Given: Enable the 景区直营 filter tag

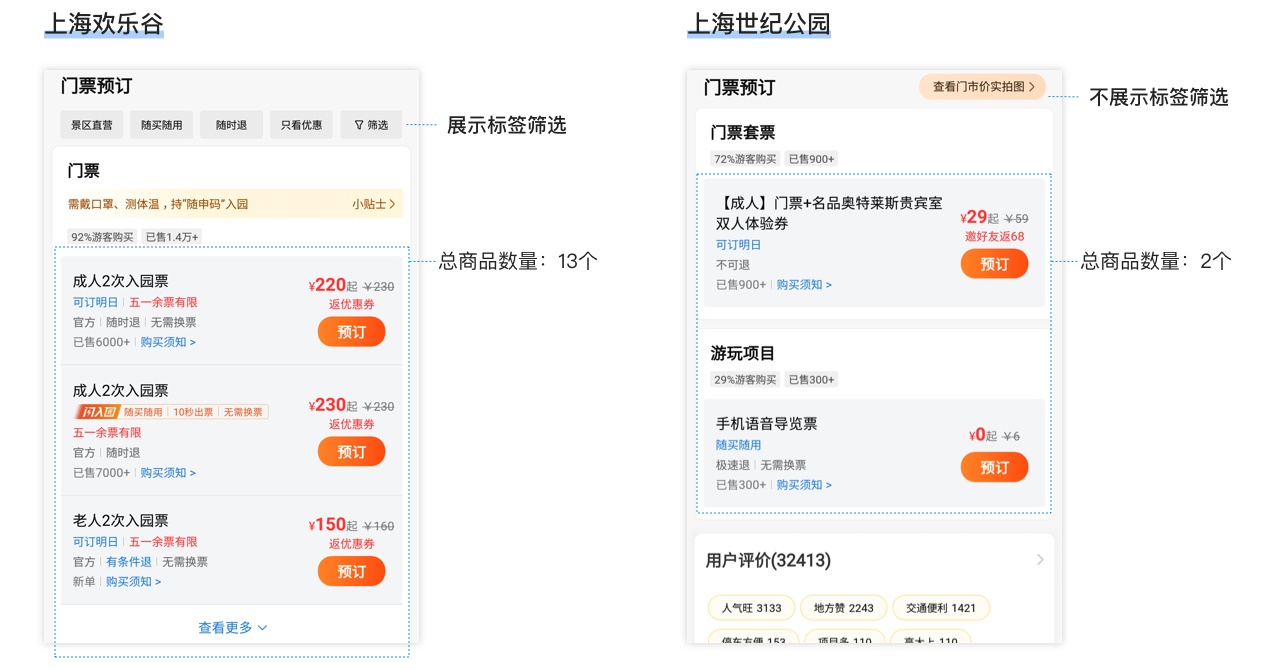Looking at the screenshot, I should click(x=91, y=124).
